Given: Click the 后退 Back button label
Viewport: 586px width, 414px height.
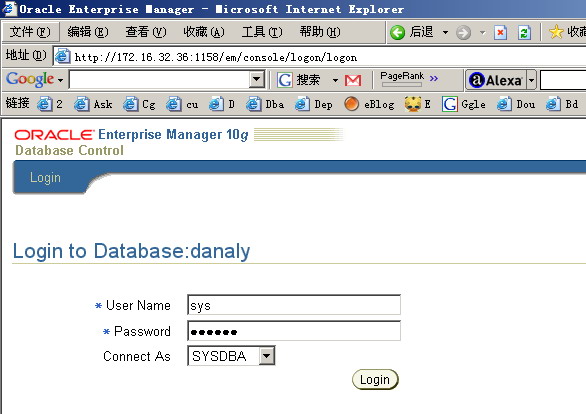Looking at the screenshot, I should click(x=422, y=32).
